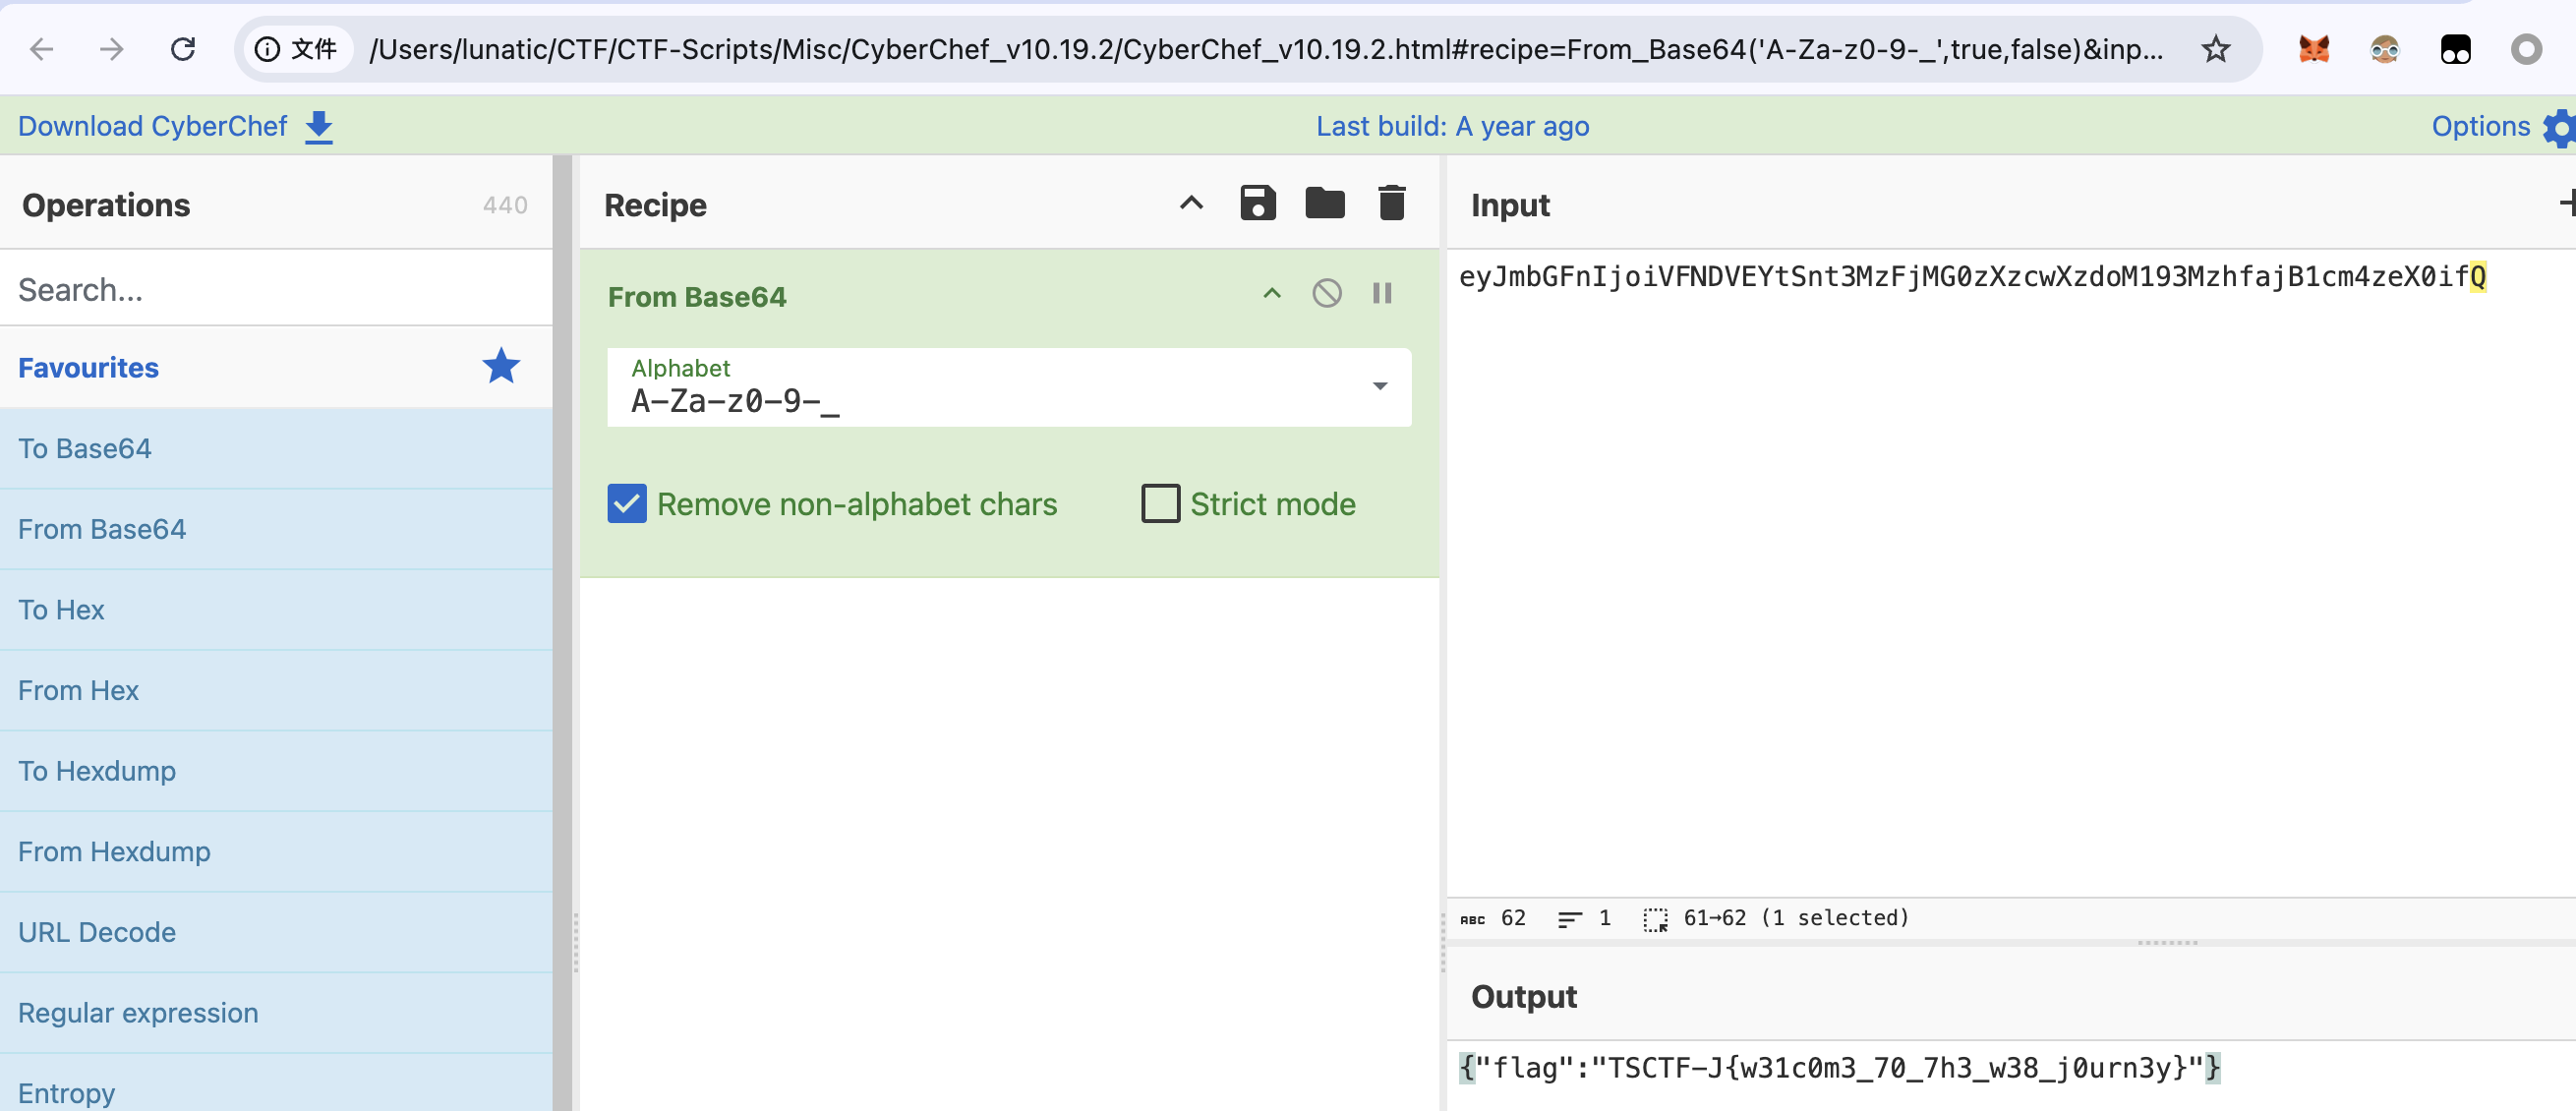Load a recipe using folder icon
This screenshot has height=1111, width=2576.
coord(1324,203)
